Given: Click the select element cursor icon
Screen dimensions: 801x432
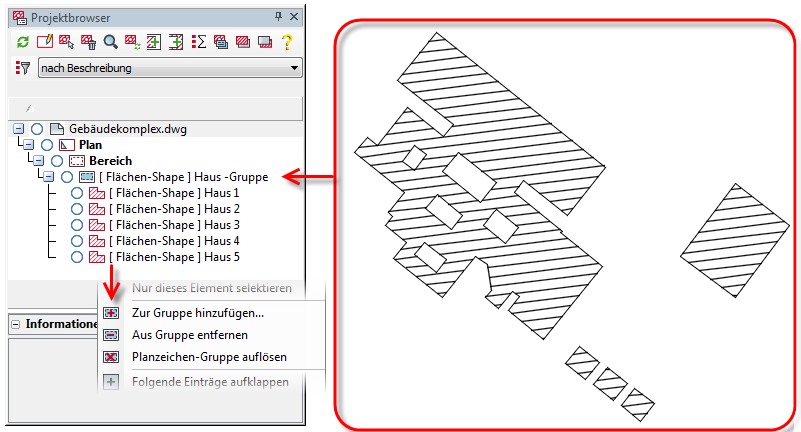Looking at the screenshot, I should (x=66, y=42).
